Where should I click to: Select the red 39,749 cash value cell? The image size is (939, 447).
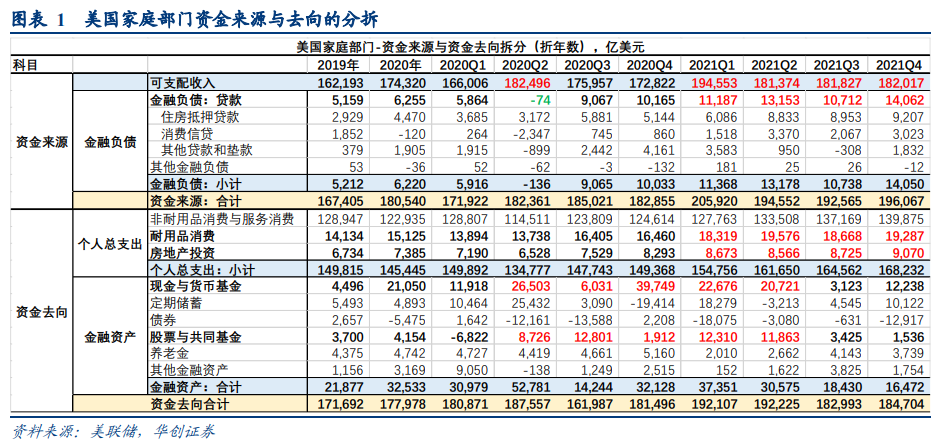pyautogui.click(x=654, y=286)
